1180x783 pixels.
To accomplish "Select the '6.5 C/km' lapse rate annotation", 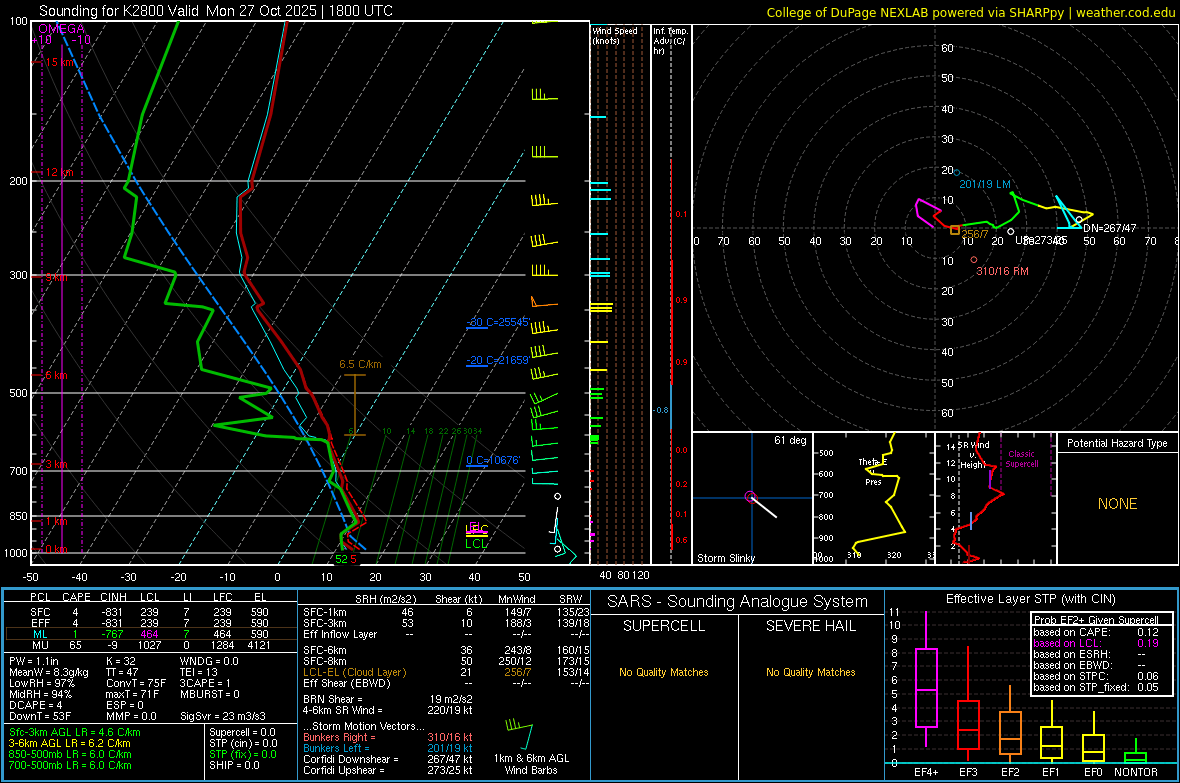I will tap(360, 364).
